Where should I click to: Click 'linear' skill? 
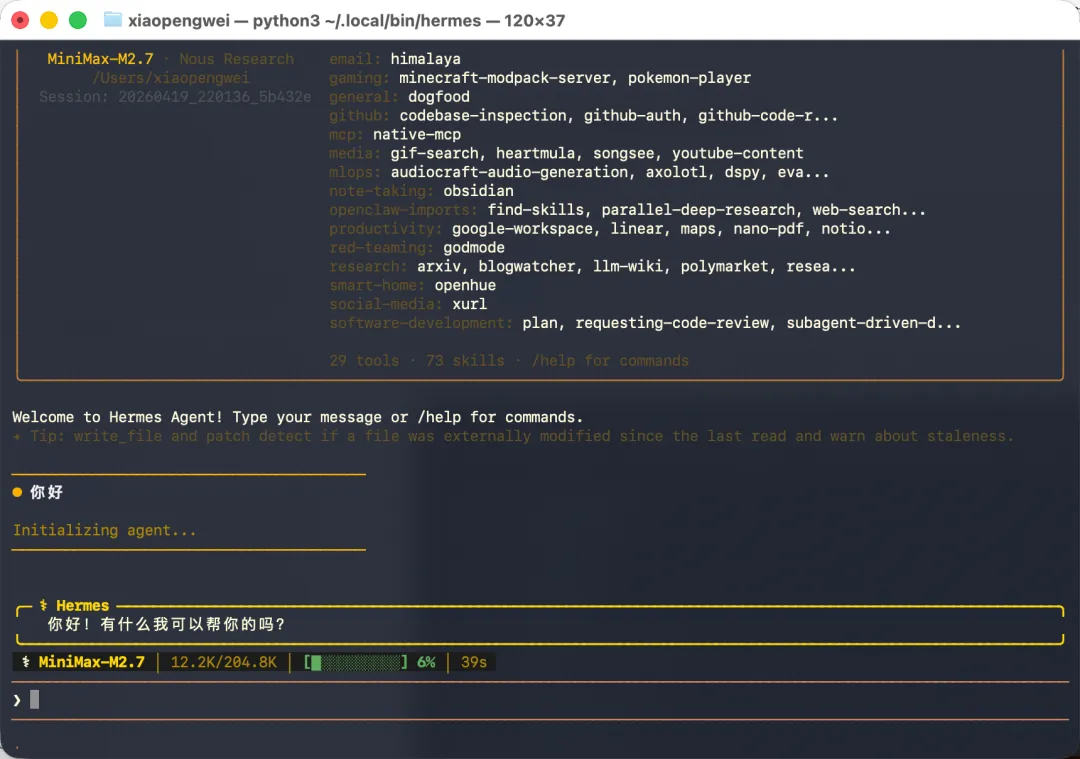636,229
